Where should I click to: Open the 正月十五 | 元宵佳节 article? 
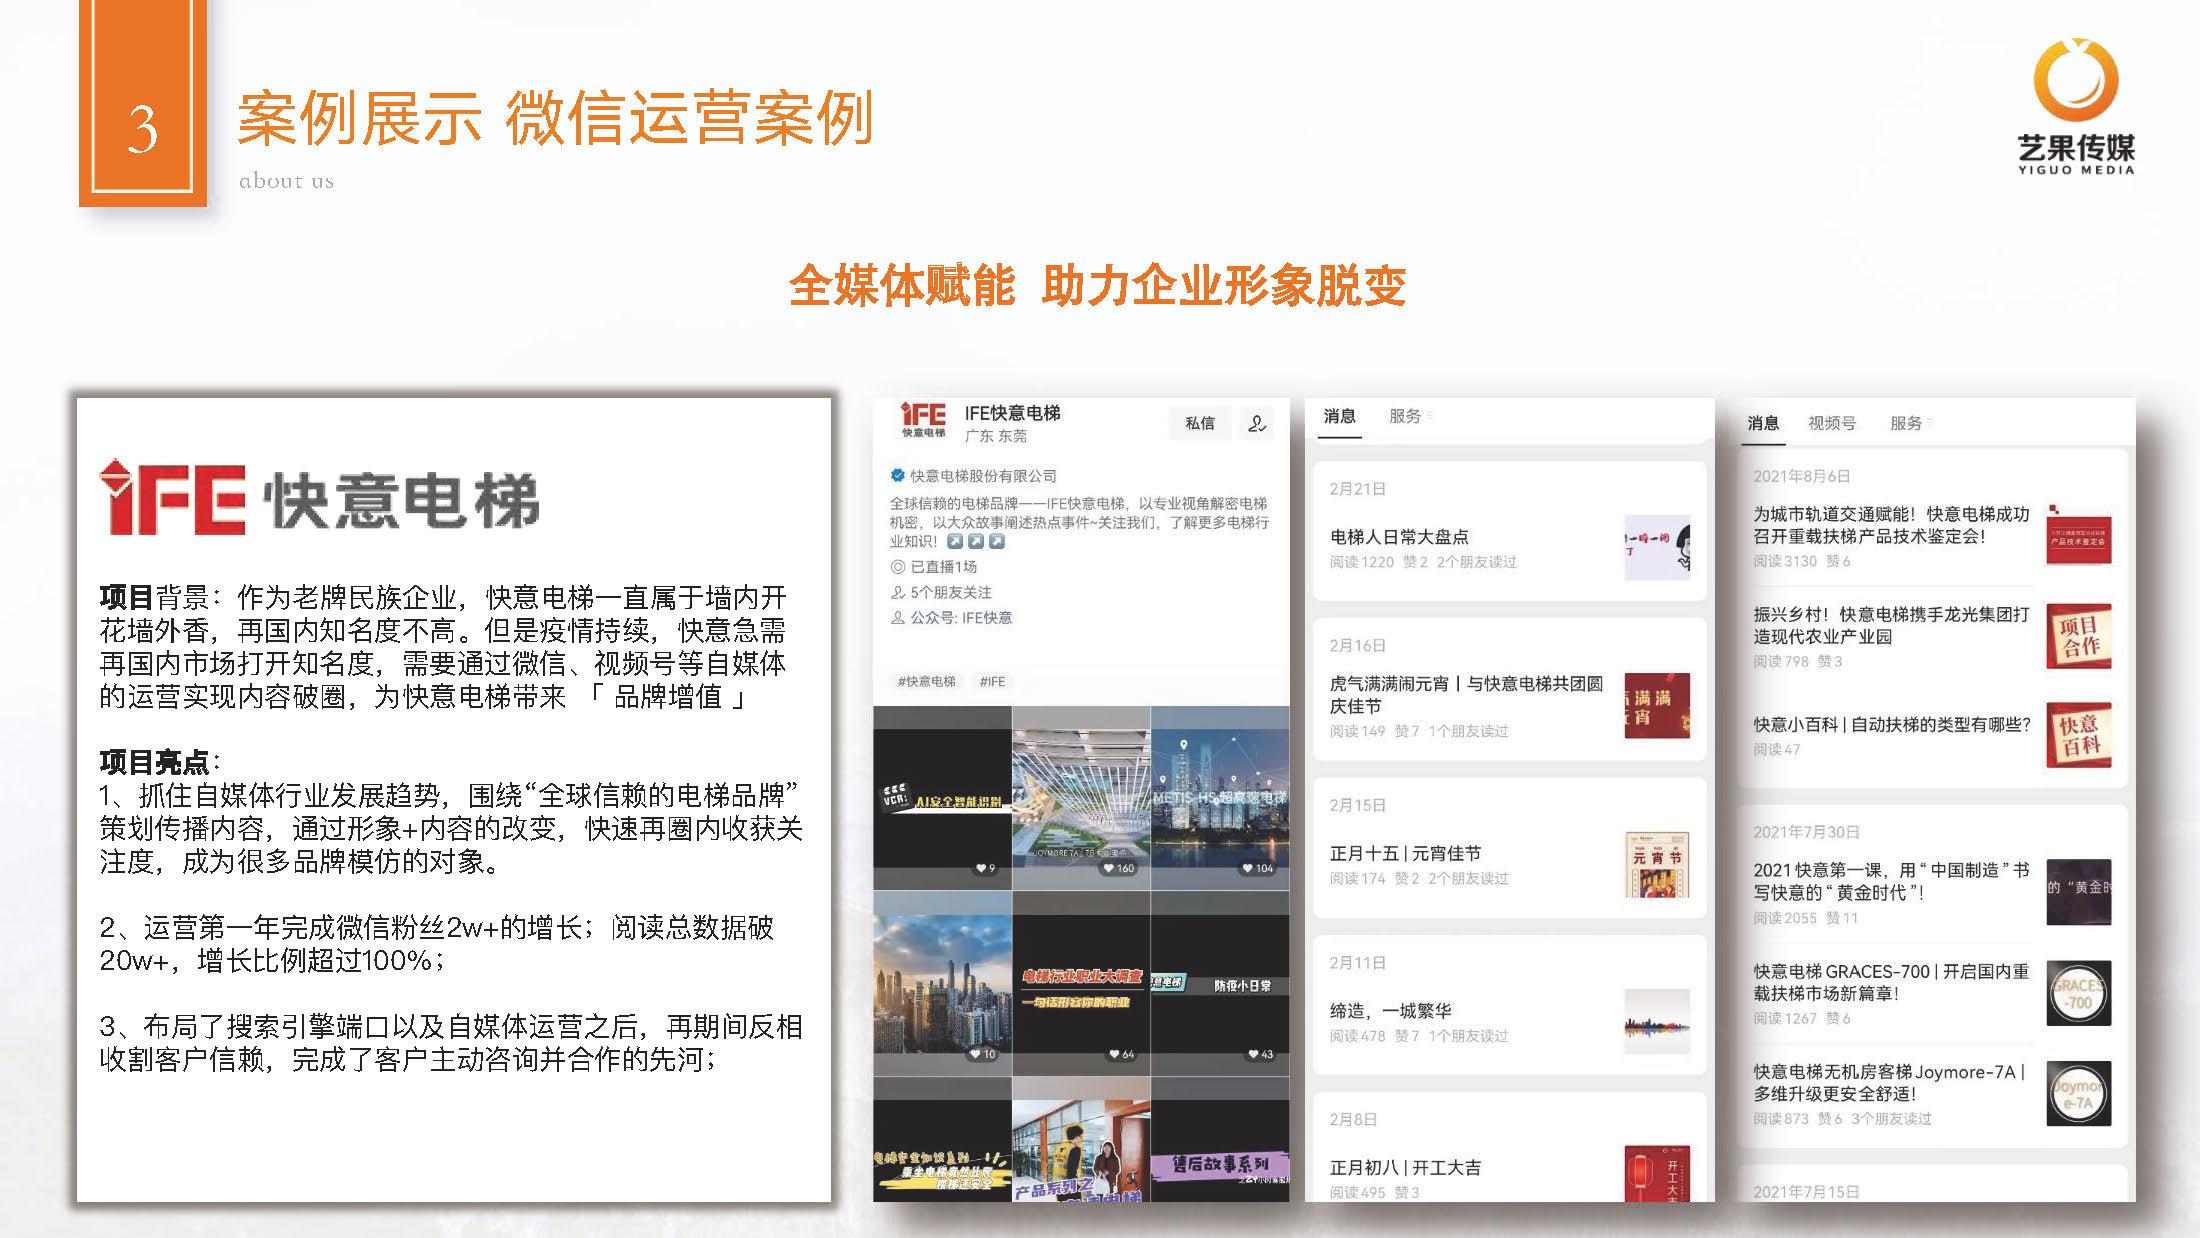click(1405, 853)
